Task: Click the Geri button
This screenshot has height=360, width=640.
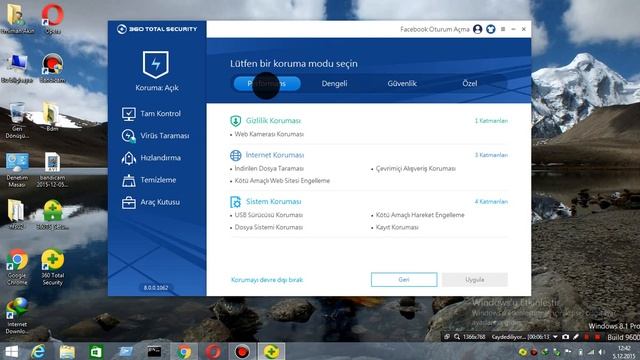Action: coord(404,280)
